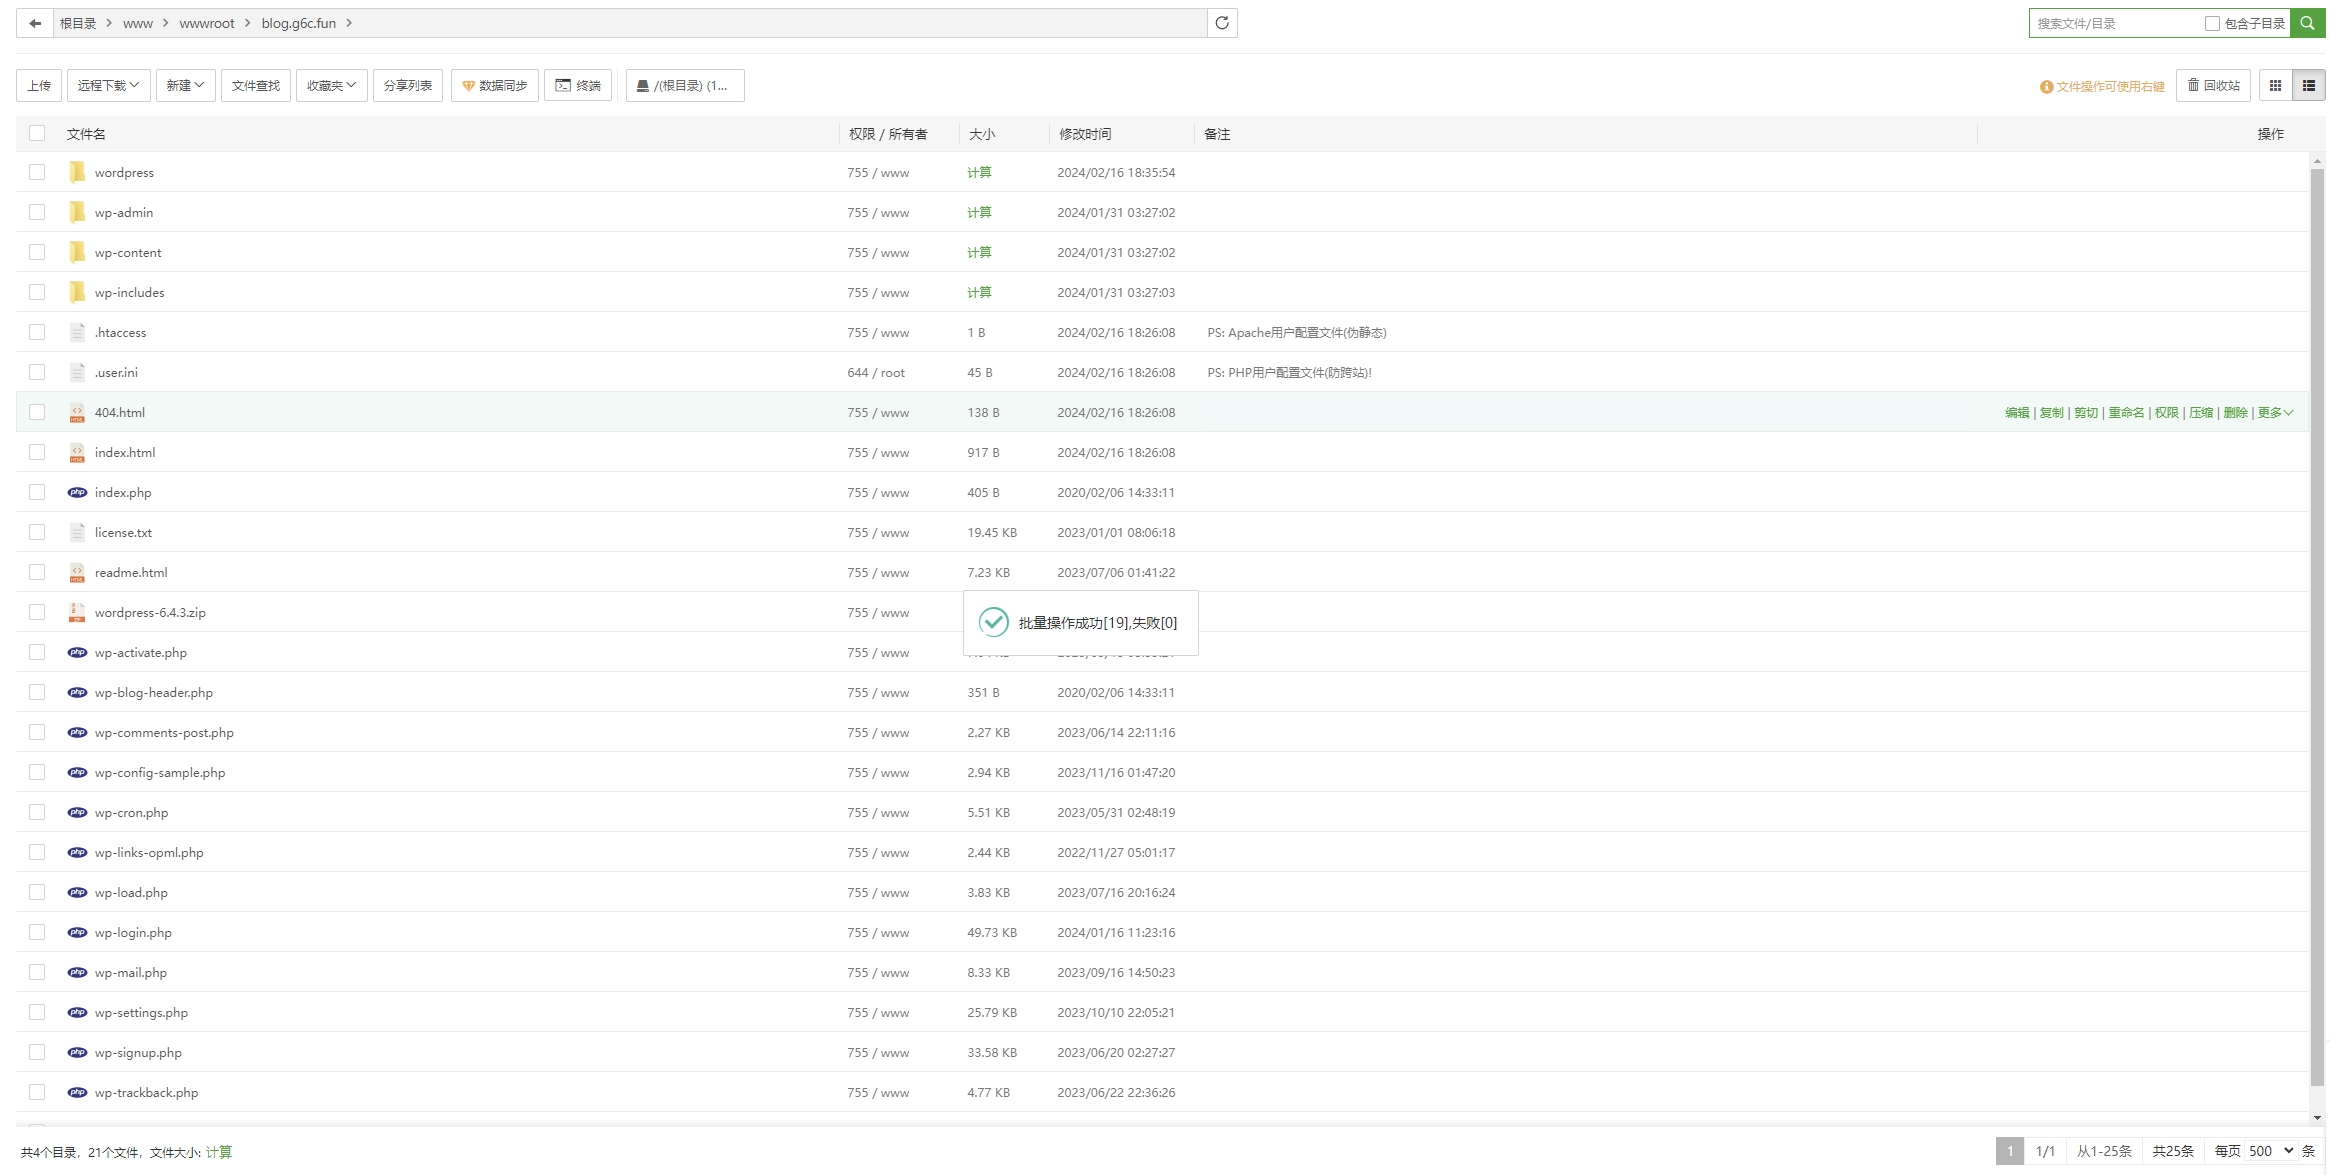2330x1175 pixels.
Task: Click the back arrow in path bar
Action: tap(35, 23)
